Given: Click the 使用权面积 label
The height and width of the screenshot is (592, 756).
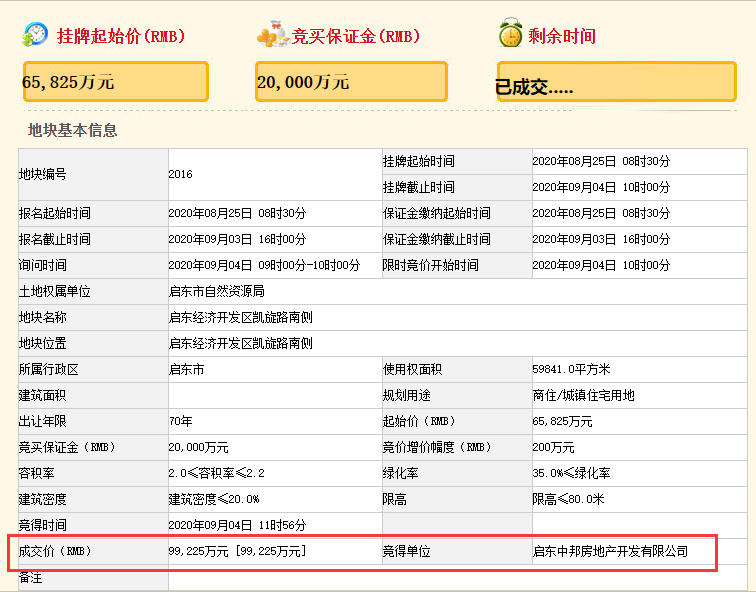Looking at the screenshot, I should tap(412, 369).
